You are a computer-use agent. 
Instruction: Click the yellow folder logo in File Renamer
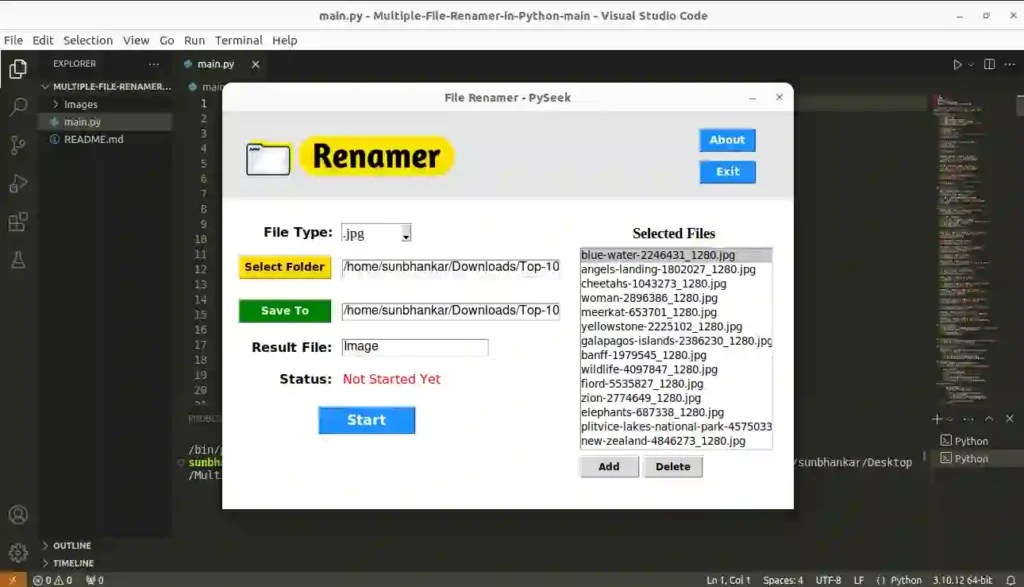click(x=266, y=156)
